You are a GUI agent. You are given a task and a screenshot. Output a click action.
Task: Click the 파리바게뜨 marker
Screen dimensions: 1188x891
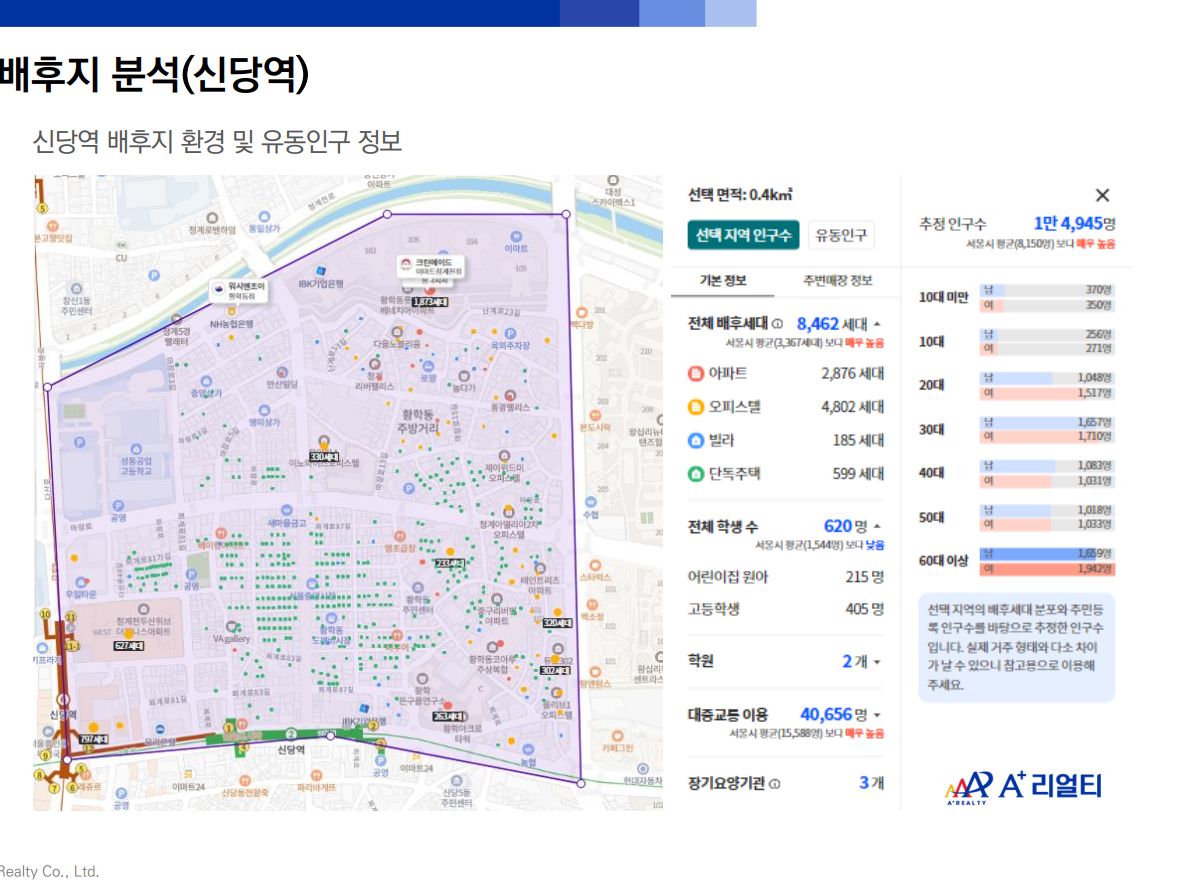point(316,776)
